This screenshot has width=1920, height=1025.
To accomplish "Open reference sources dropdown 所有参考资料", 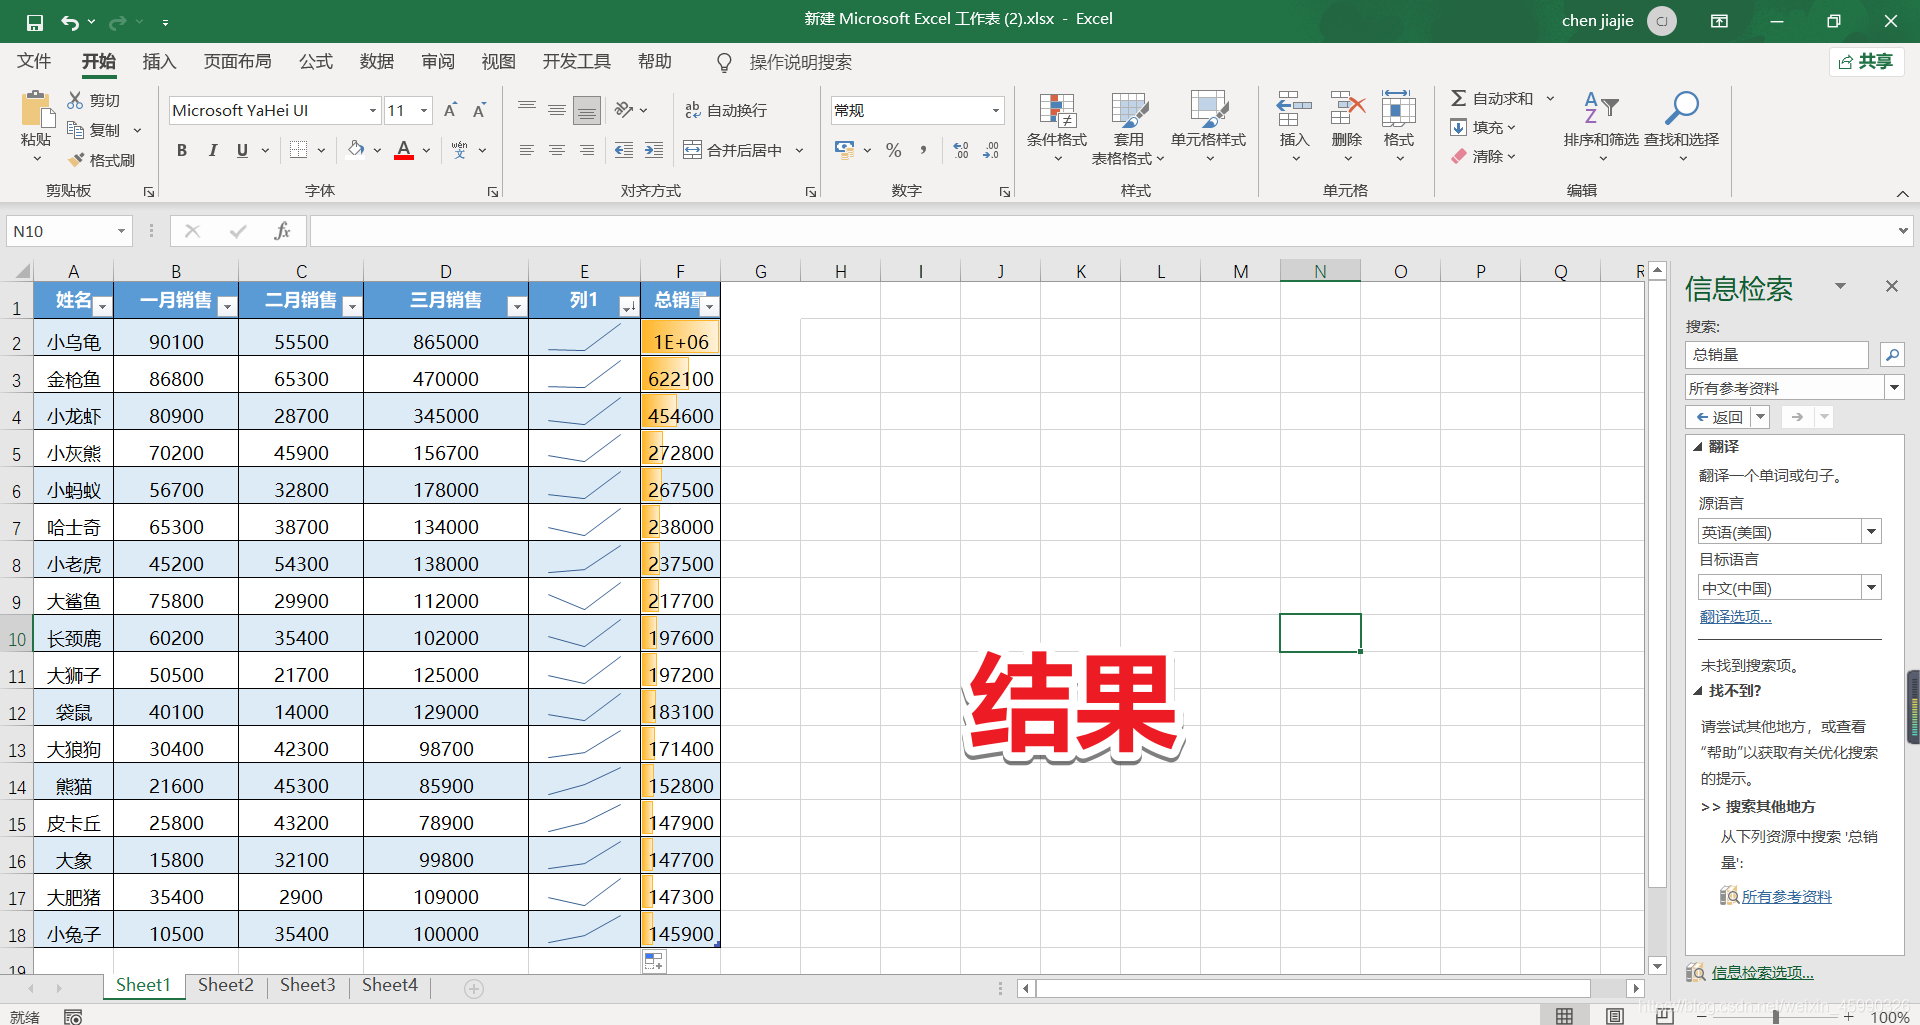I will point(1894,388).
